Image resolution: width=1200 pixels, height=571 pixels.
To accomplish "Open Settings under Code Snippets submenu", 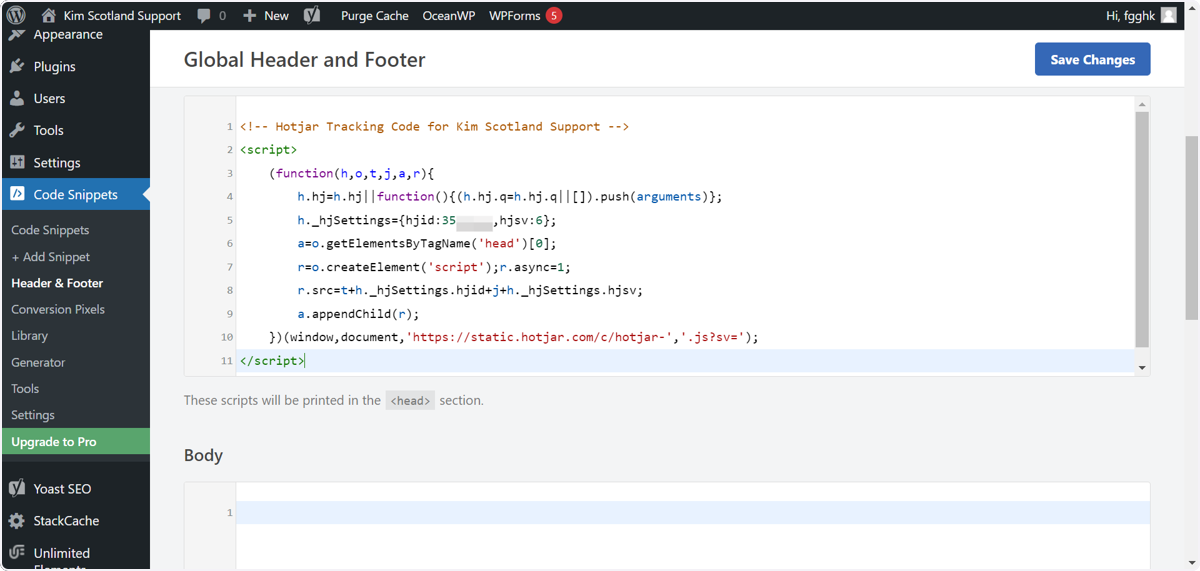I will (33, 415).
